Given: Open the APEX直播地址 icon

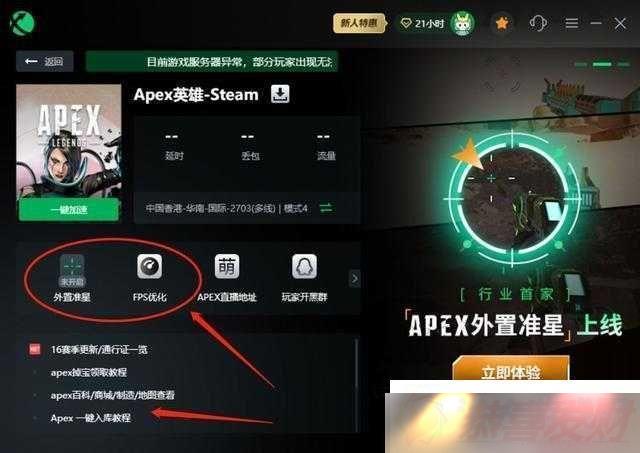Looking at the screenshot, I should tap(227, 278).
